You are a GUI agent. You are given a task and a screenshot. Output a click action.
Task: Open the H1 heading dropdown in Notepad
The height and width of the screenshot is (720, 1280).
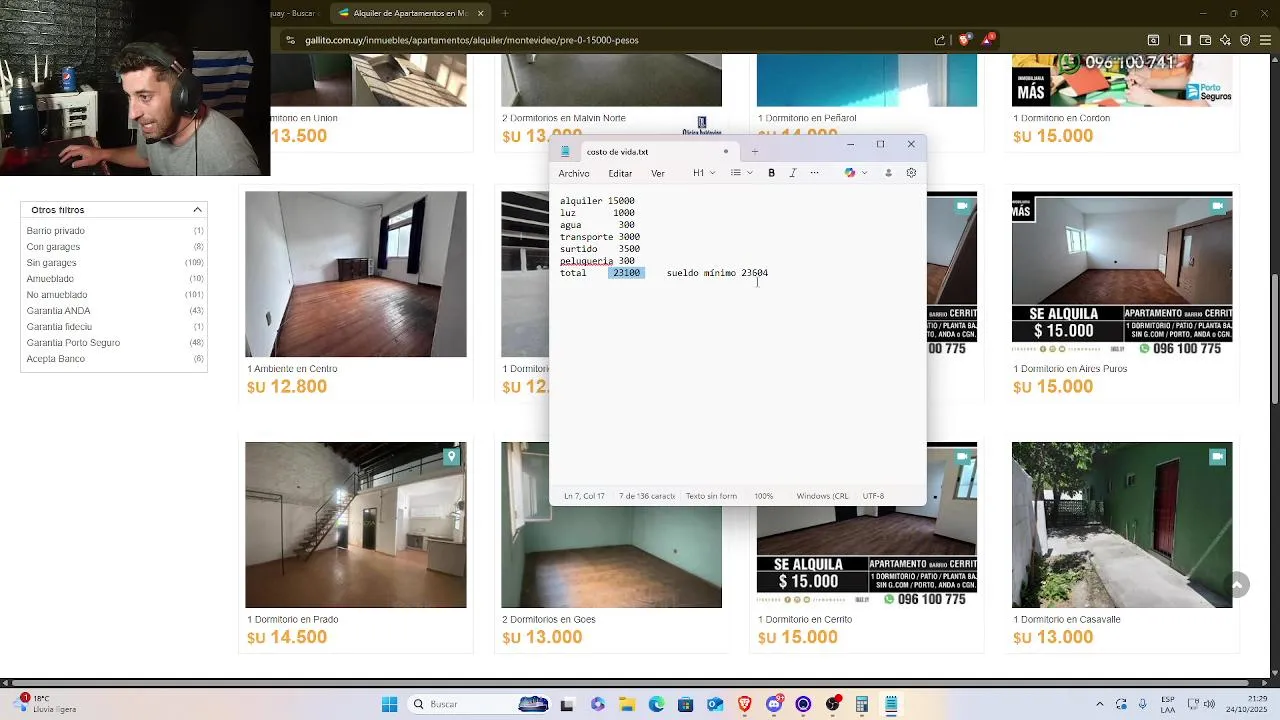point(703,173)
